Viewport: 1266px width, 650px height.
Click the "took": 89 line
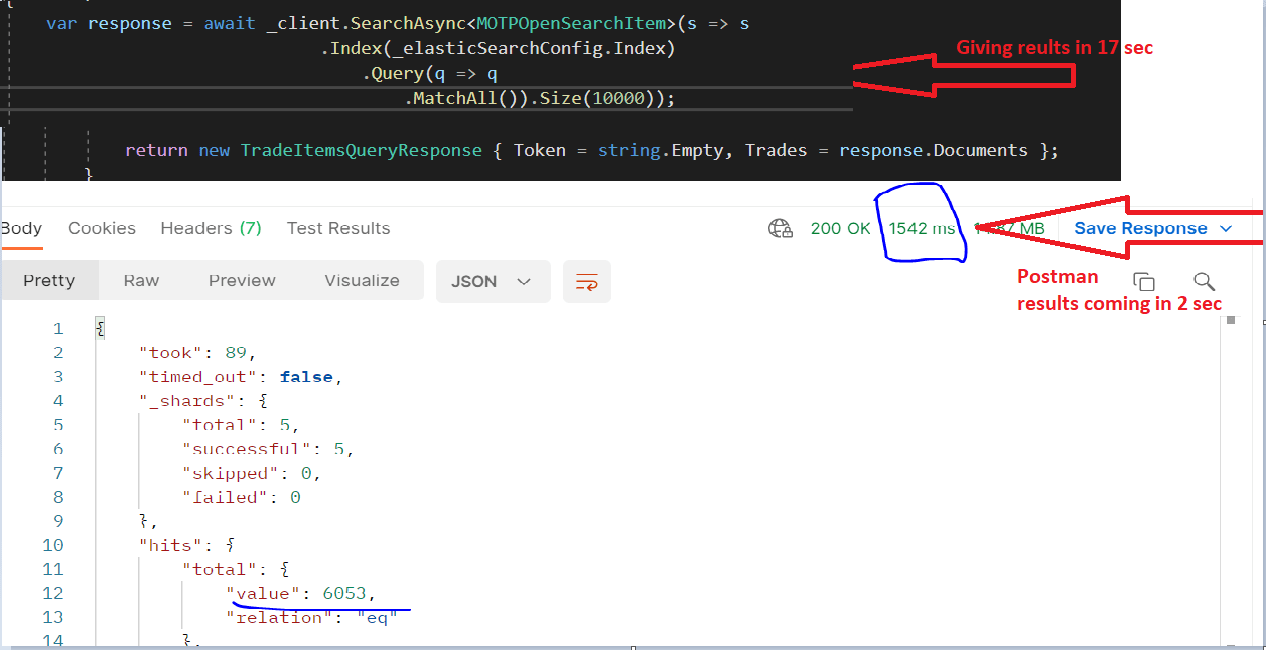click(198, 353)
